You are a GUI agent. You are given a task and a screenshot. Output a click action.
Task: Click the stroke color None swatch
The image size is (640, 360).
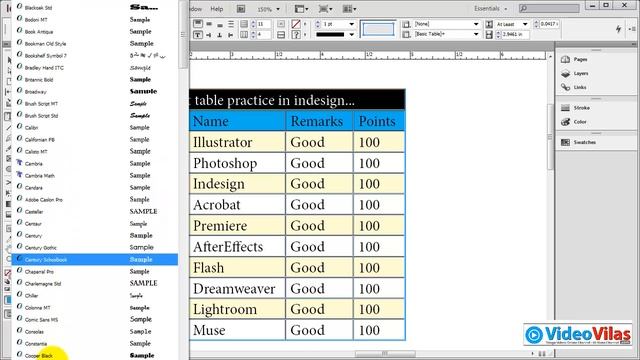pyautogui.click(x=296, y=24)
